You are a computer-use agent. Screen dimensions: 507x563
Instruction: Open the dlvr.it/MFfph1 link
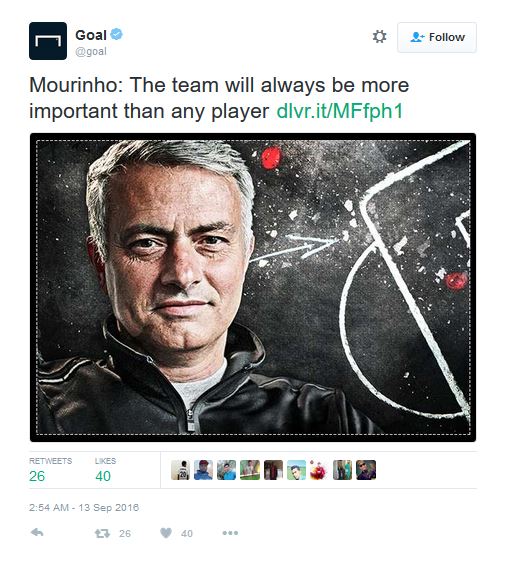click(x=340, y=111)
